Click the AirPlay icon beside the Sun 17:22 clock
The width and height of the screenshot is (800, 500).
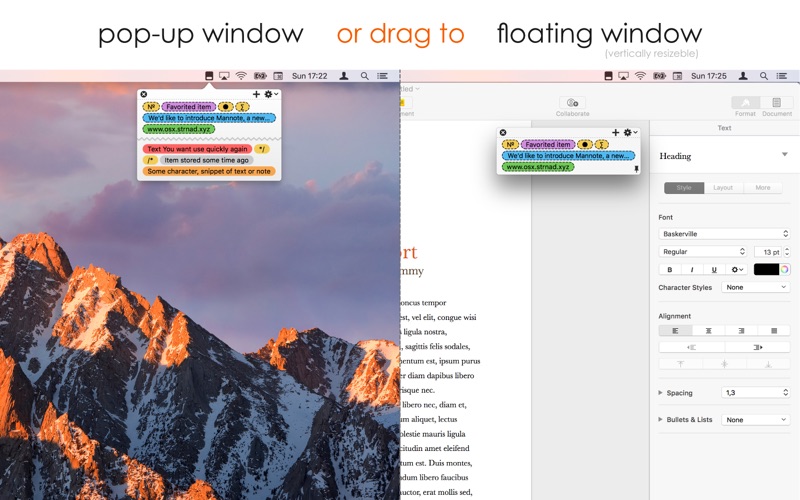coord(224,76)
